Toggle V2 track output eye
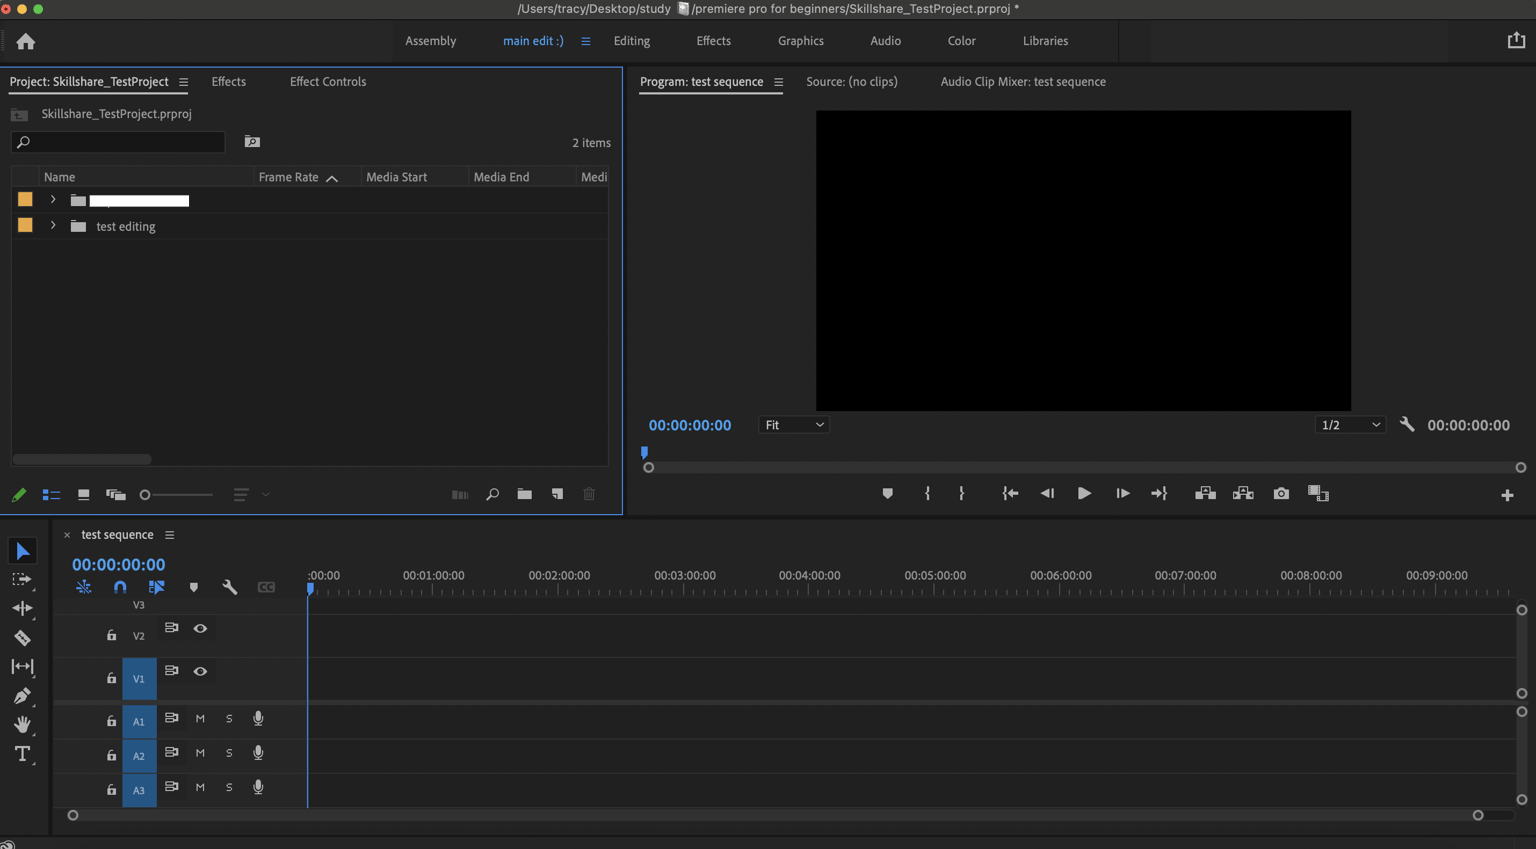1536x849 pixels. (200, 628)
